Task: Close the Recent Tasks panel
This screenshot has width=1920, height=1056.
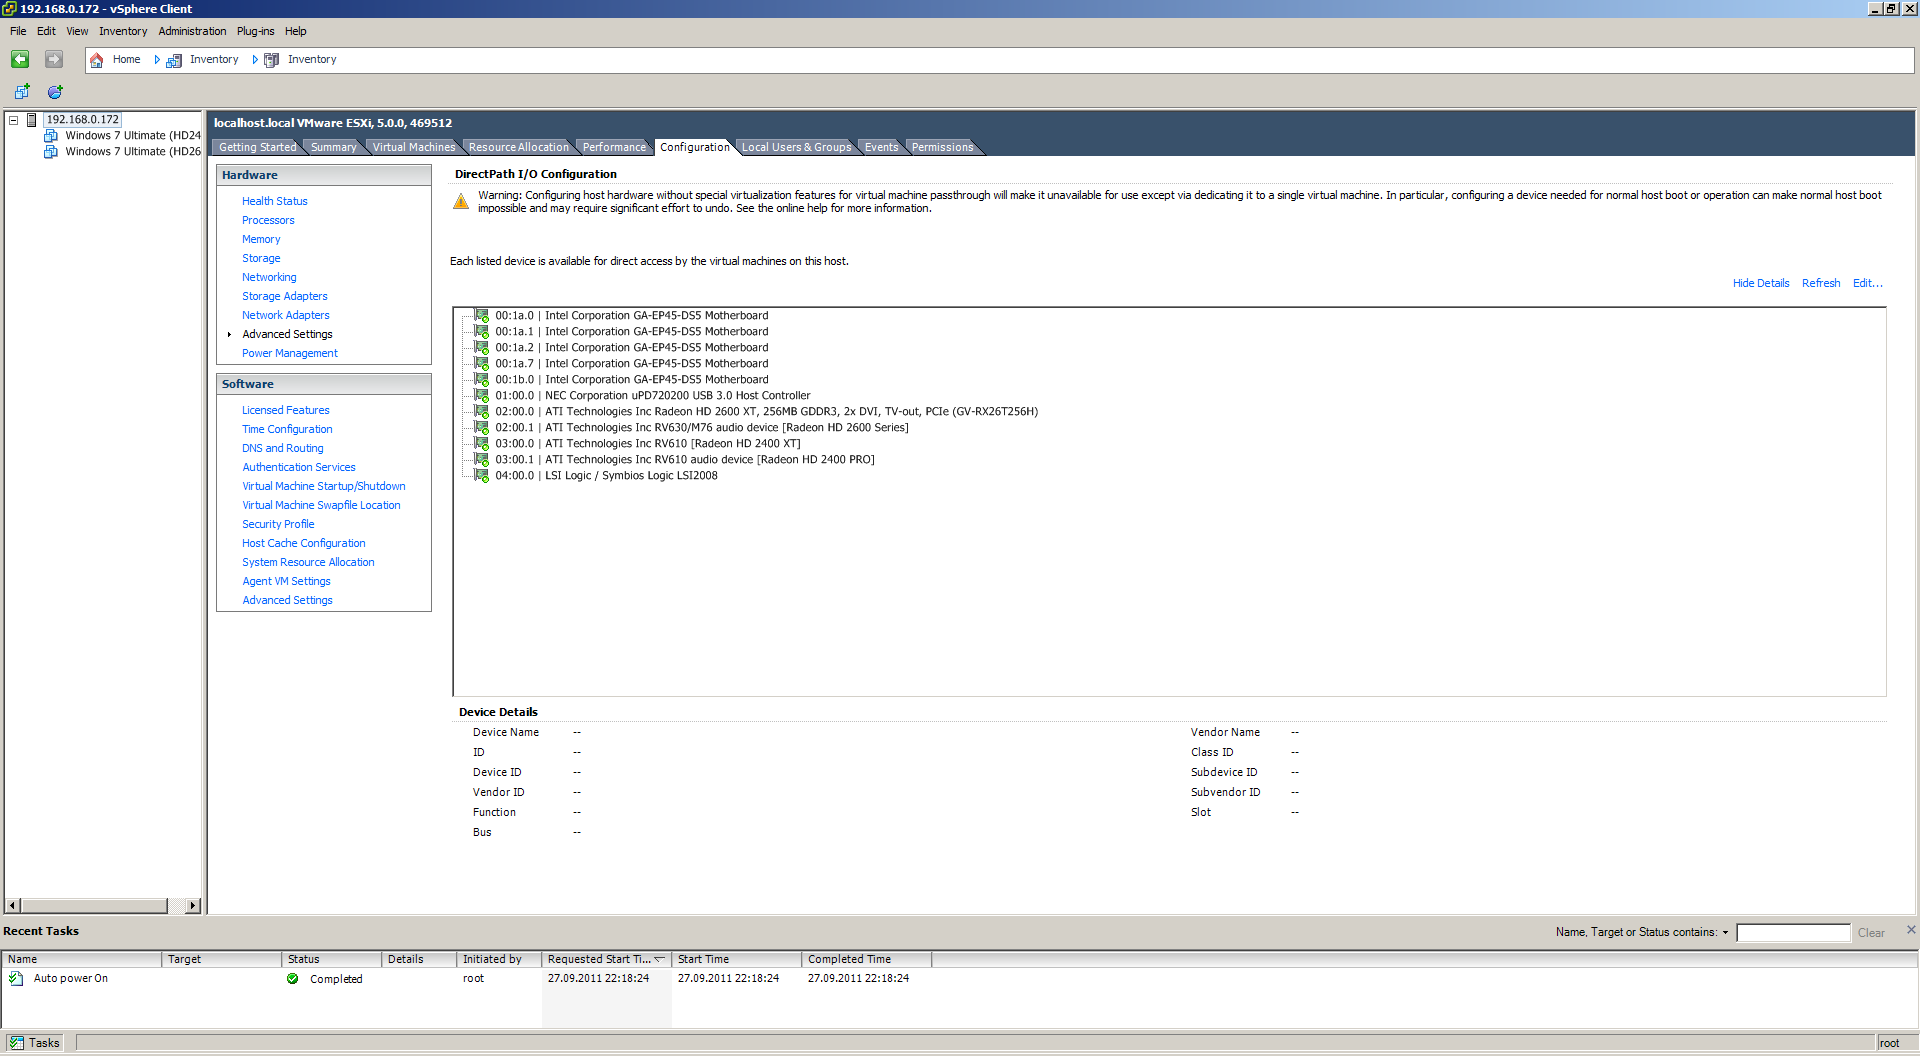Action: point(1911,930)
